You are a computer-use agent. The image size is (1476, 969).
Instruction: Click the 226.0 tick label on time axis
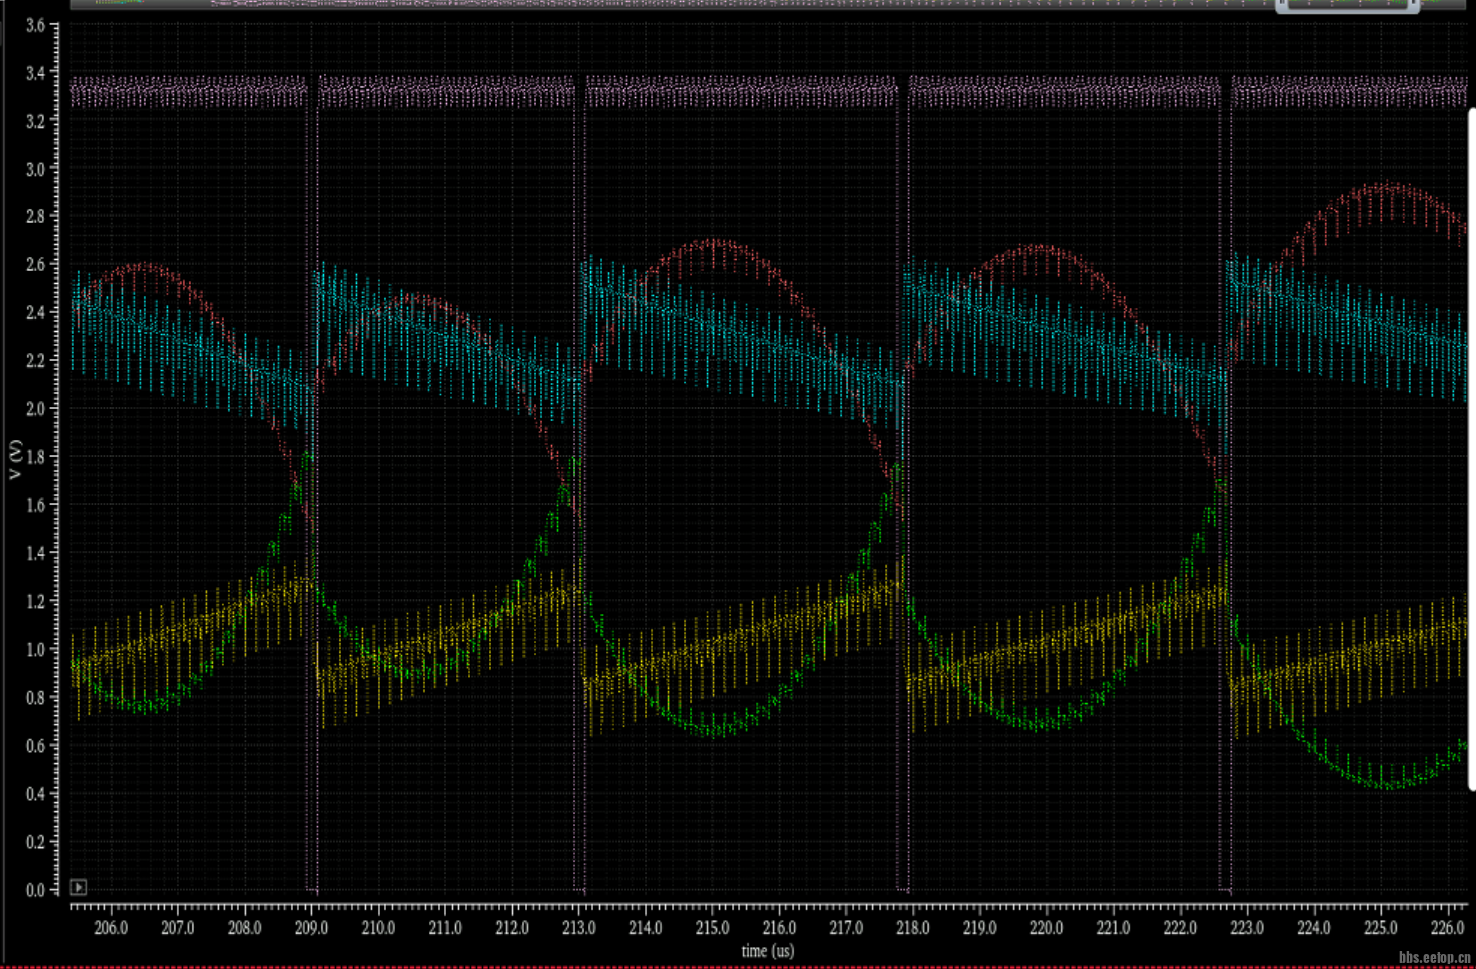pos(1447,928)
